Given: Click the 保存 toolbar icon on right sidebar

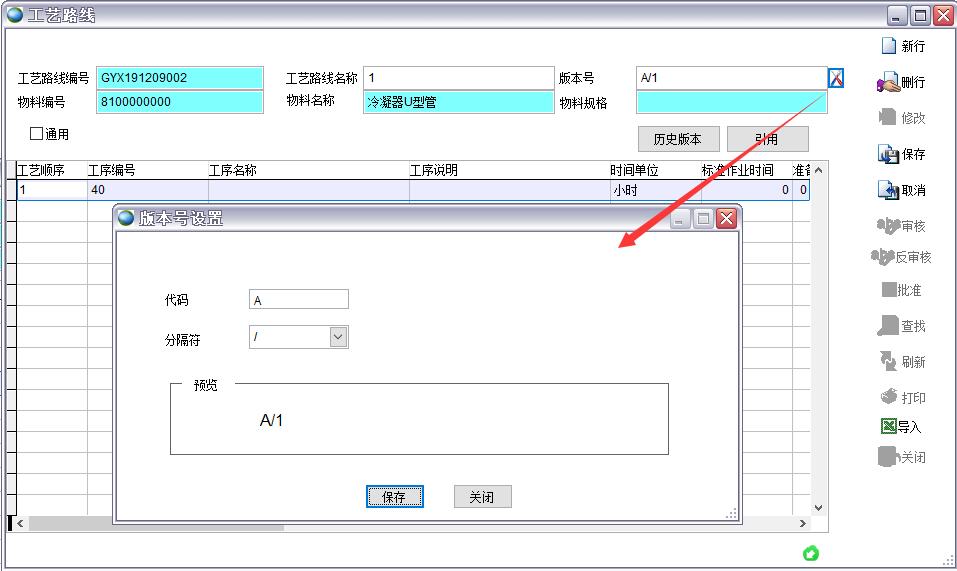Looking at the screenshot, I should tap(887, 154).
